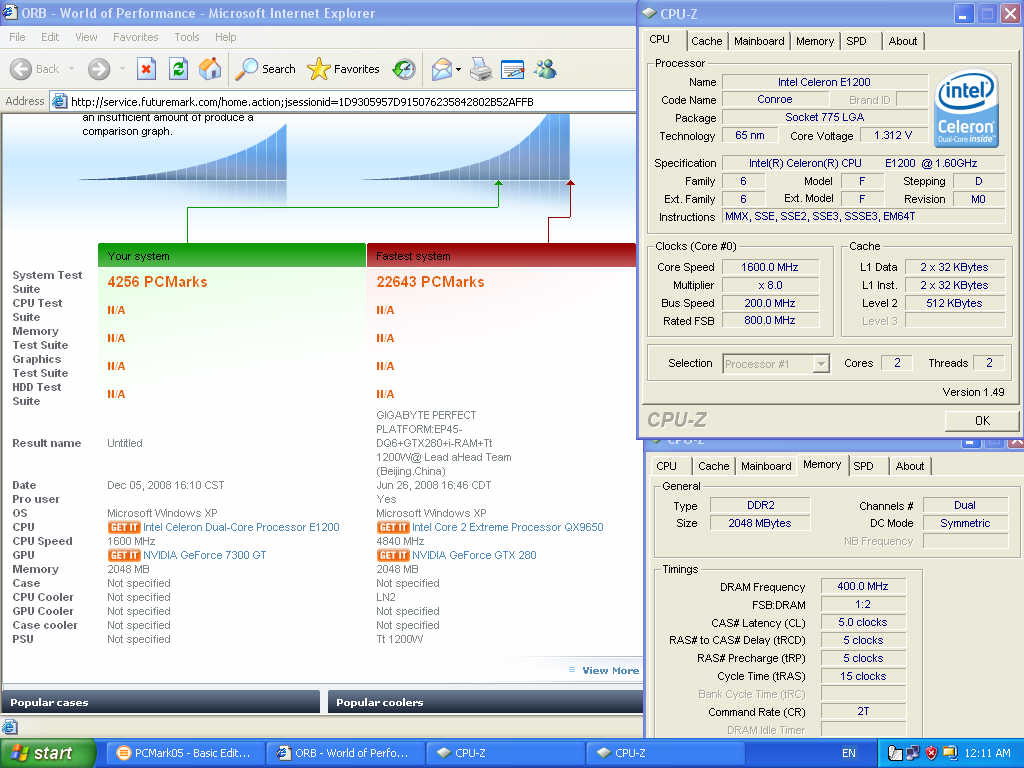Open the Processor #1 selection dropdown

pos(821,364)
